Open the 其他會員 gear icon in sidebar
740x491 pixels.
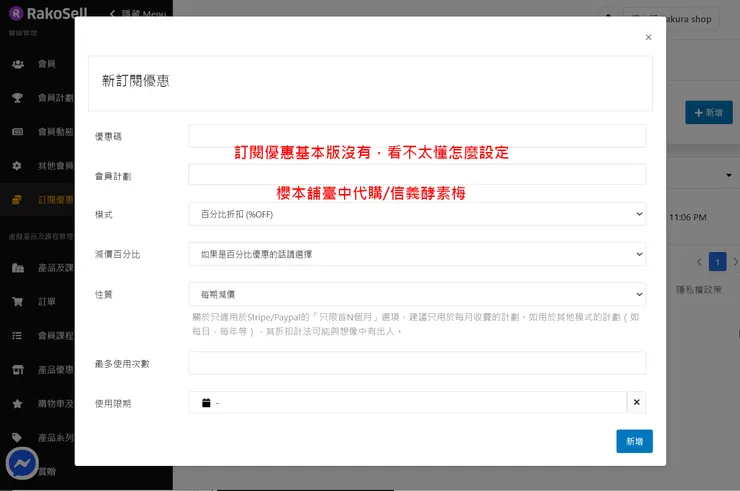(17, 166)
